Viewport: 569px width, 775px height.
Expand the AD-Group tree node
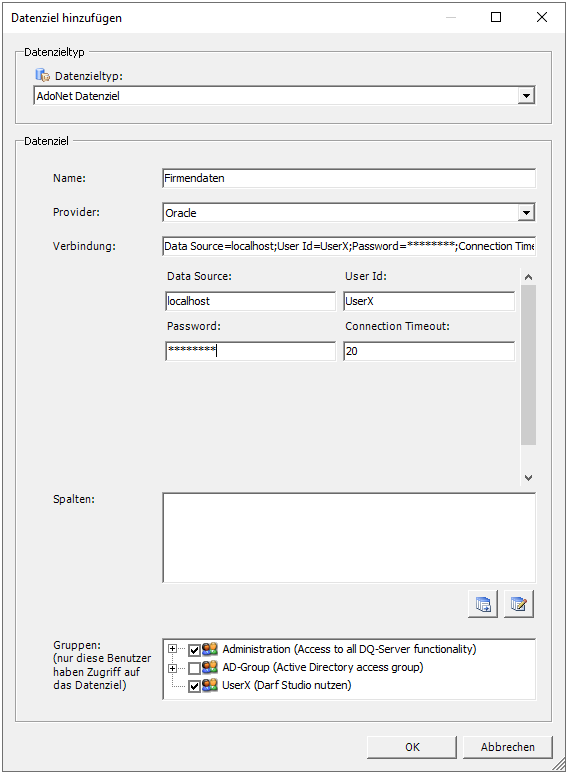coord(172,668)
